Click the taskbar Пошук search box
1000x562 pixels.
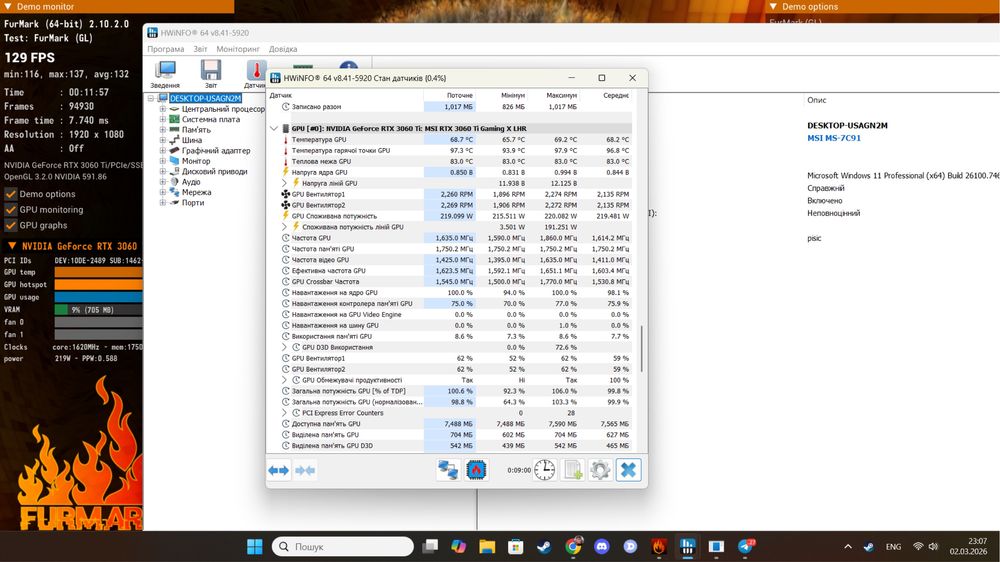click(342, 547)
